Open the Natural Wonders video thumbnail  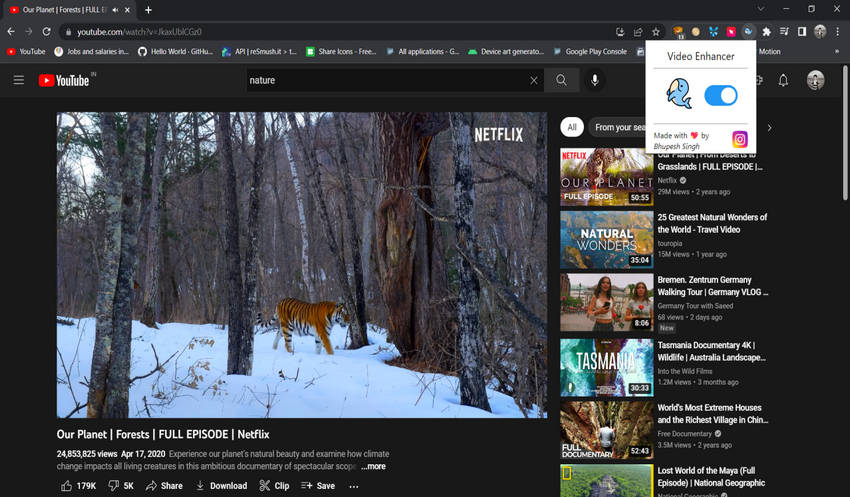607,240
